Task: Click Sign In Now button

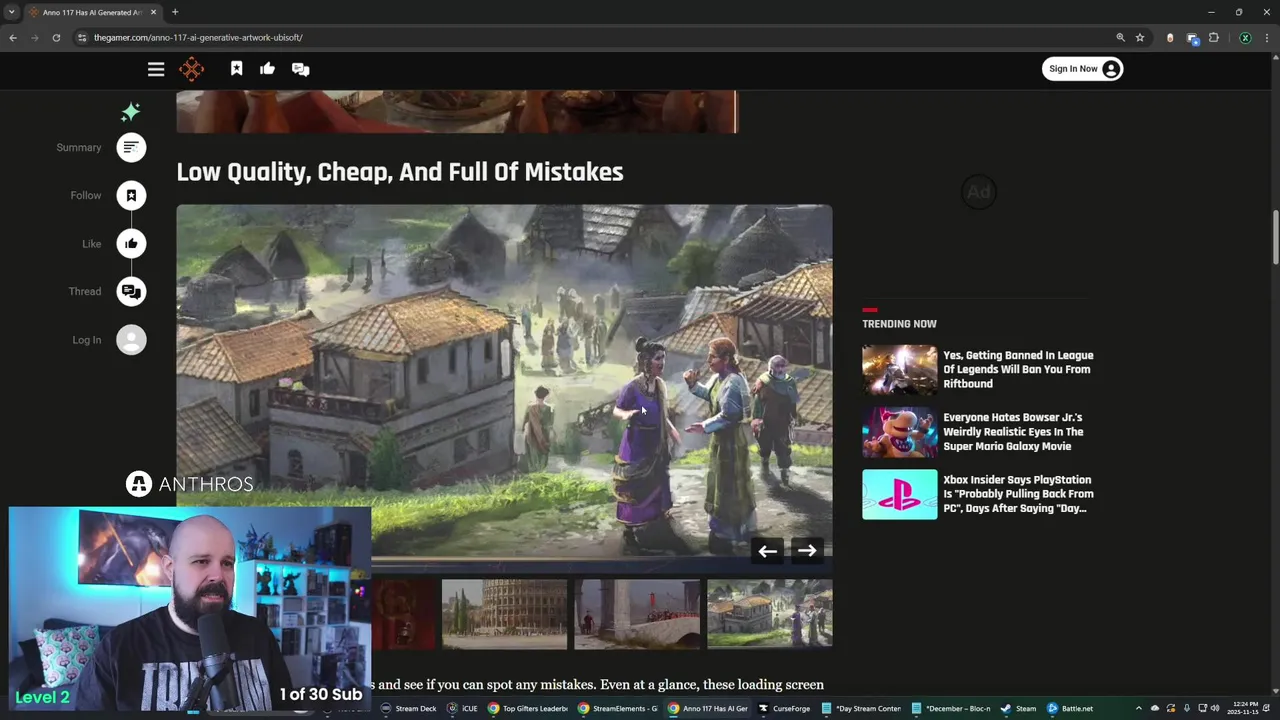Action: [1082, 69]
